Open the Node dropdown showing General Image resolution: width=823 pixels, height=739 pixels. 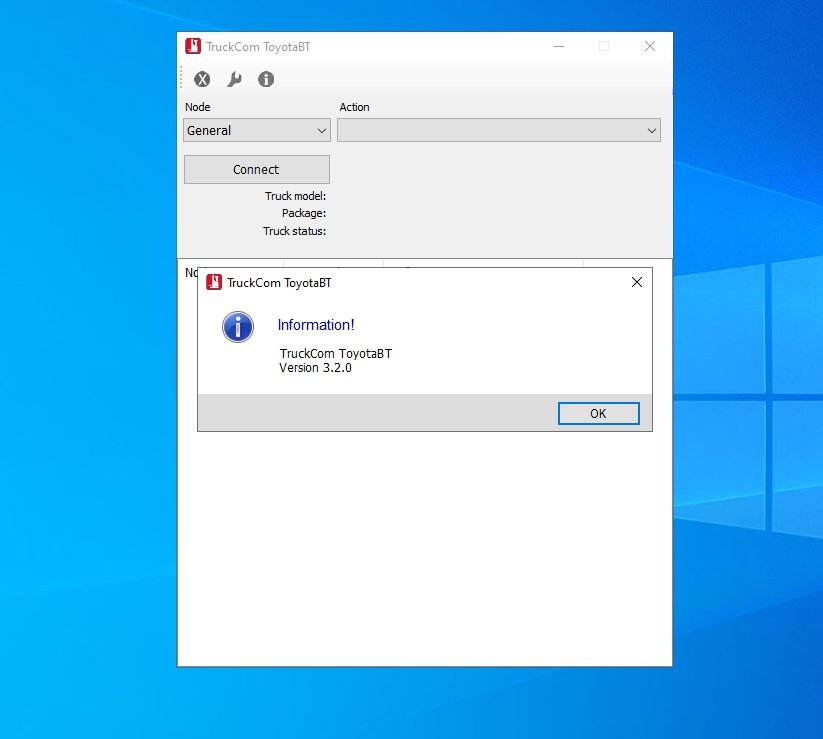[257, 130]
